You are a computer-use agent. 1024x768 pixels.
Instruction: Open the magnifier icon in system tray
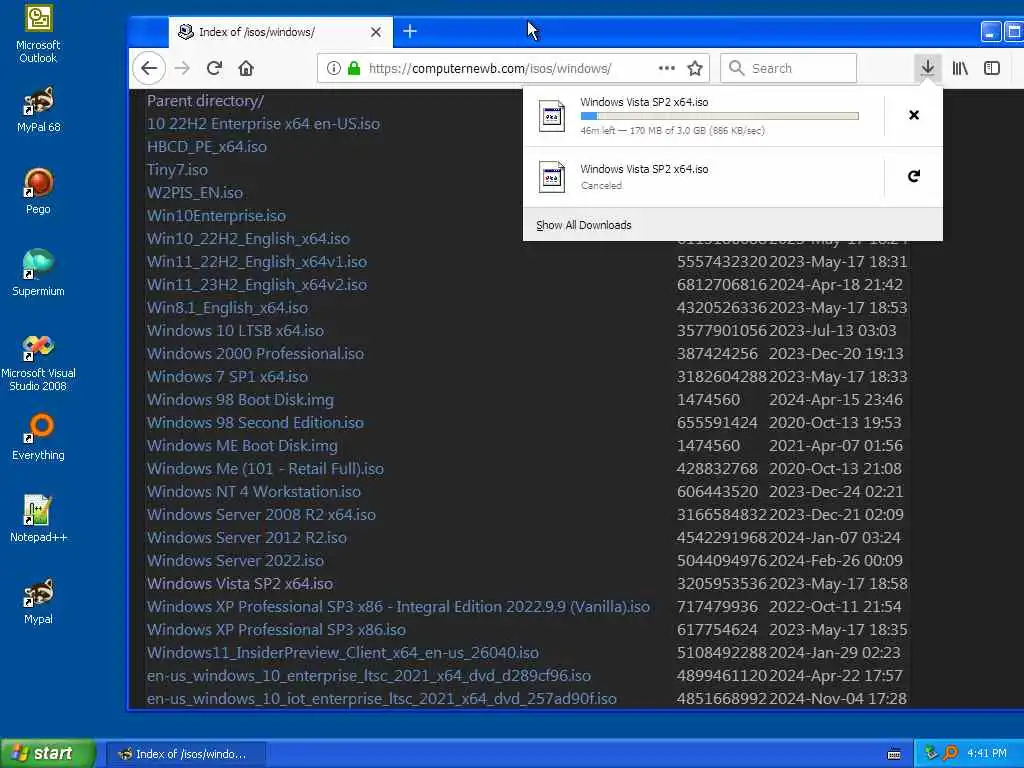tap(950, 753)
